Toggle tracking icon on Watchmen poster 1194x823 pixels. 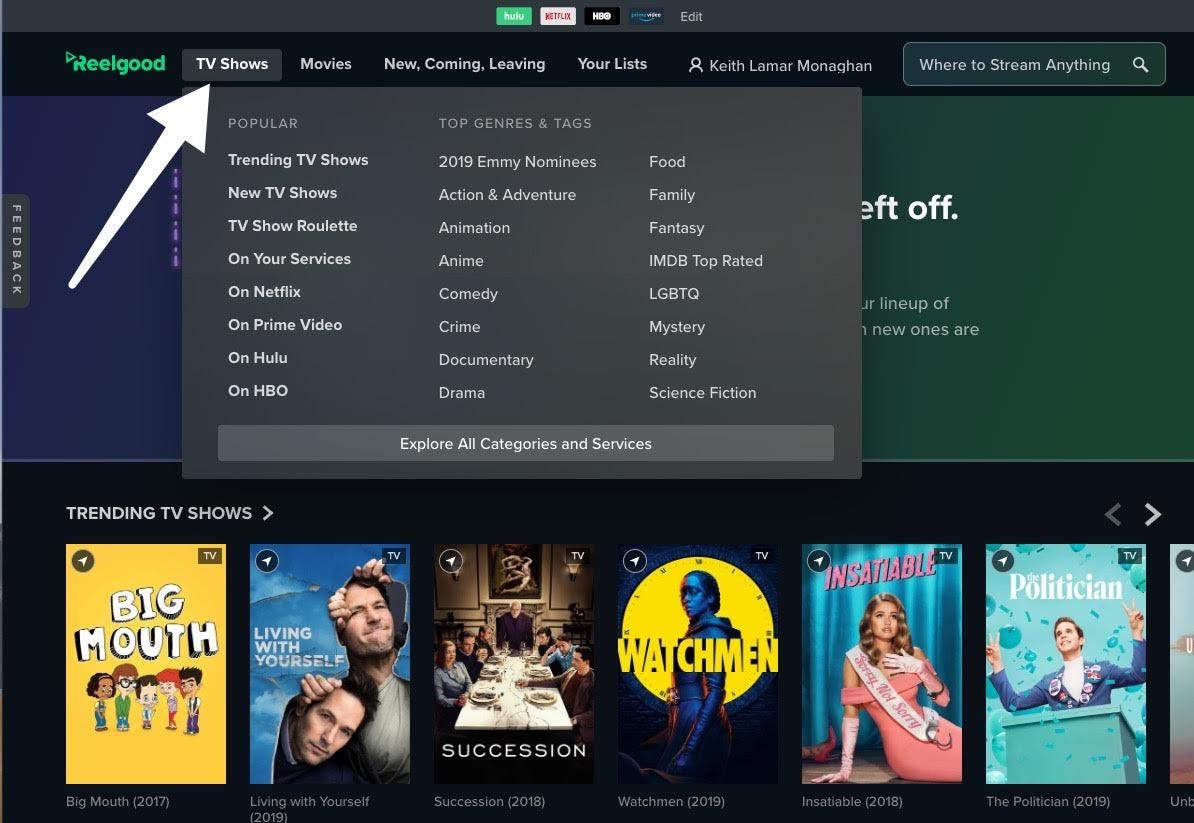coord(635,561)
